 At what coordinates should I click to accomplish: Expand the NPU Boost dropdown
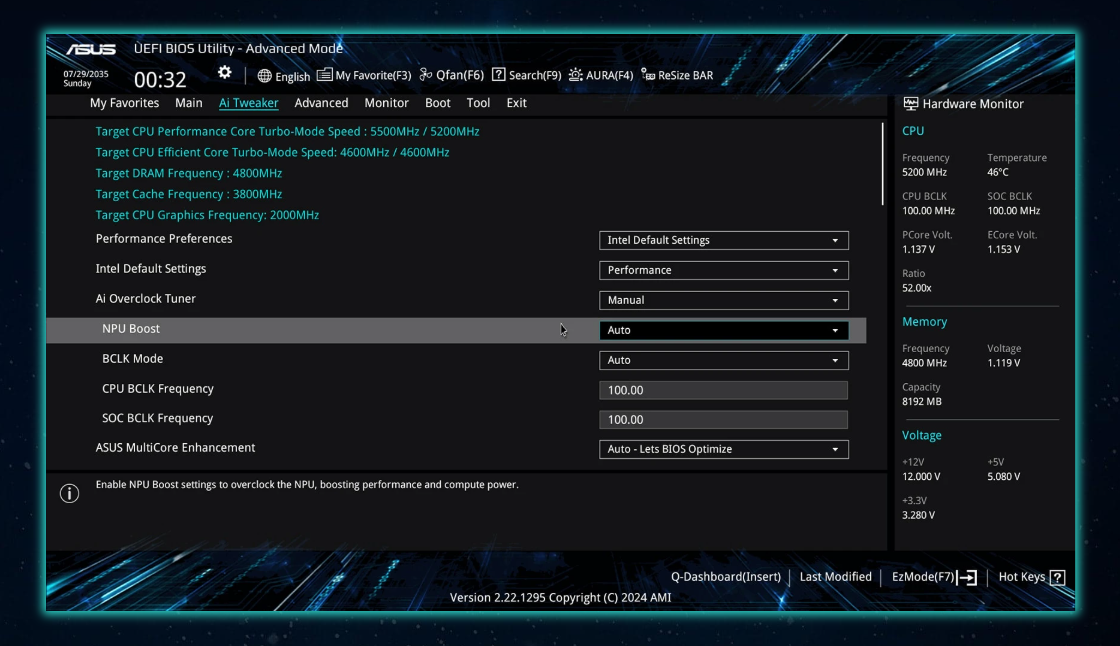[x=724, y=330]
